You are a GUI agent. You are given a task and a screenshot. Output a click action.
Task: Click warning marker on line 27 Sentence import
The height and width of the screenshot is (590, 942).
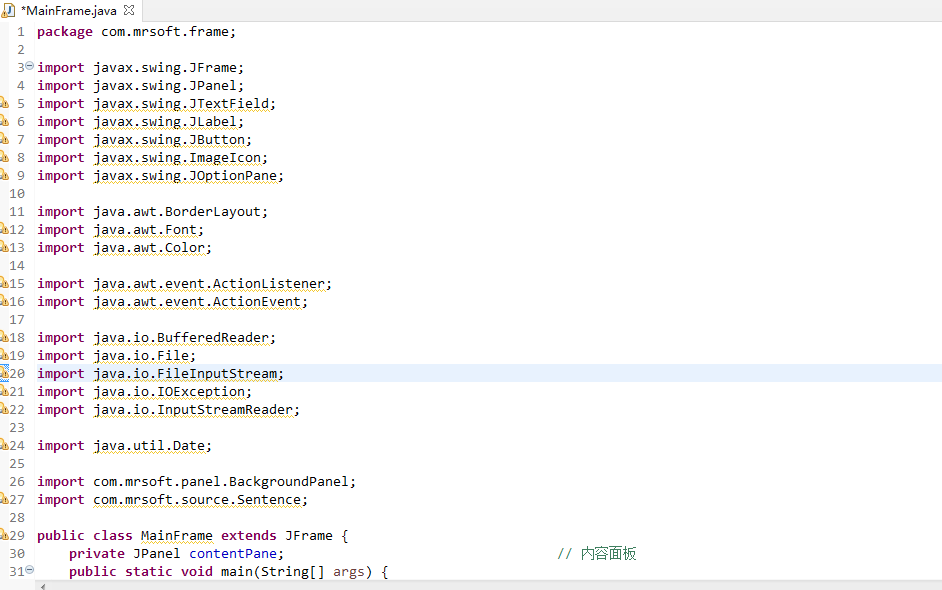point(4,499)
